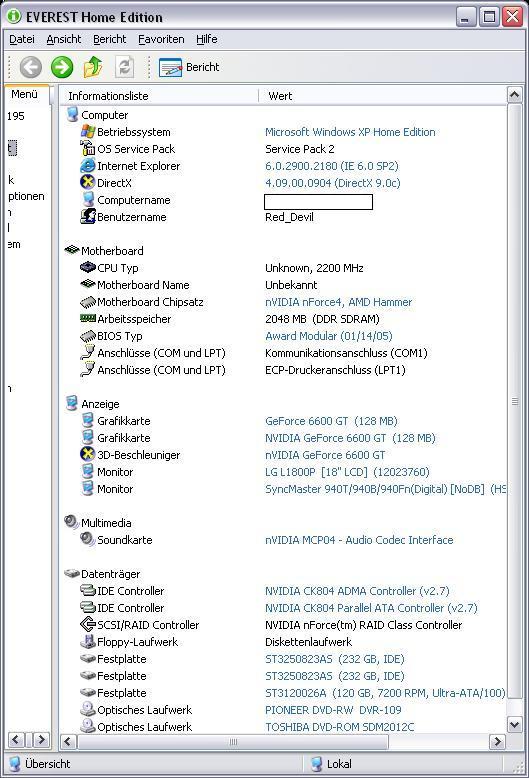Open the Favoriten menu
Image resolution: width=529 pixels, height=778 pixels.
click(161, 39)
